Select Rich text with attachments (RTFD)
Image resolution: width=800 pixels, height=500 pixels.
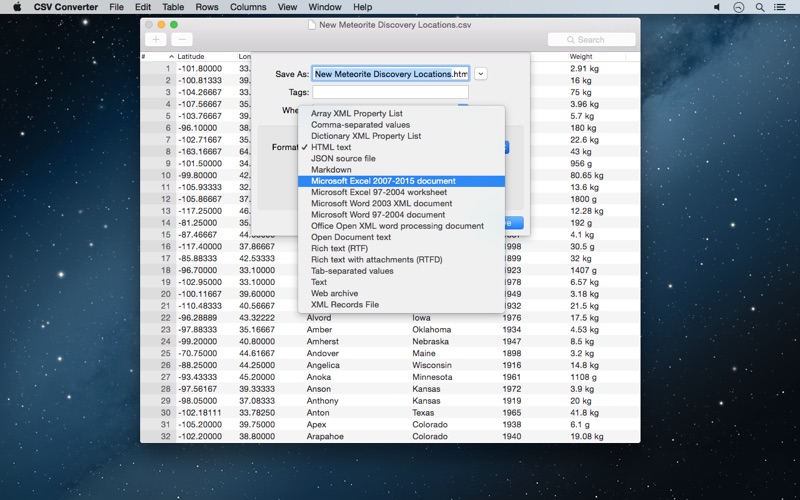pyautogui.click(x=402, y=259)
